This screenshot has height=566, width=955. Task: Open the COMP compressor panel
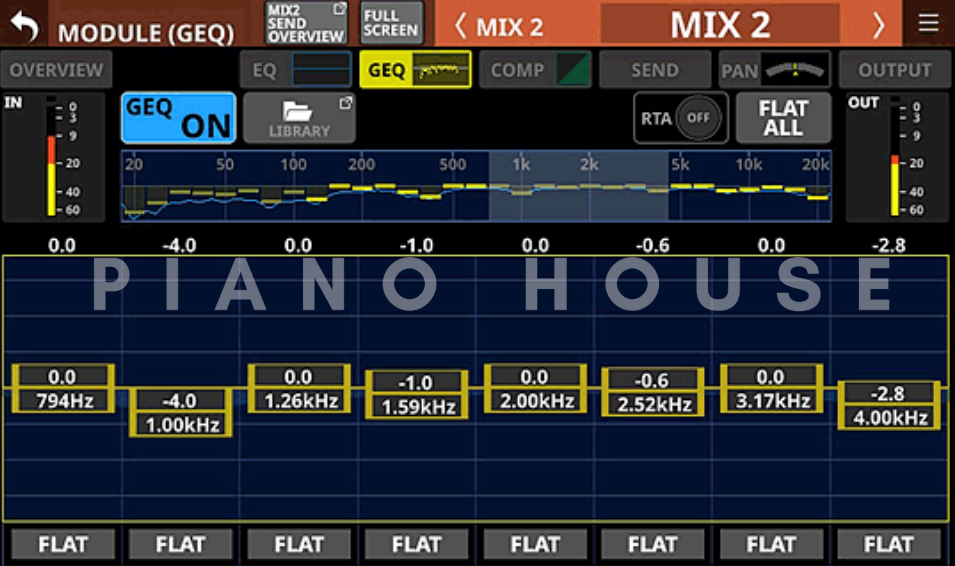[x=535, y=70]
